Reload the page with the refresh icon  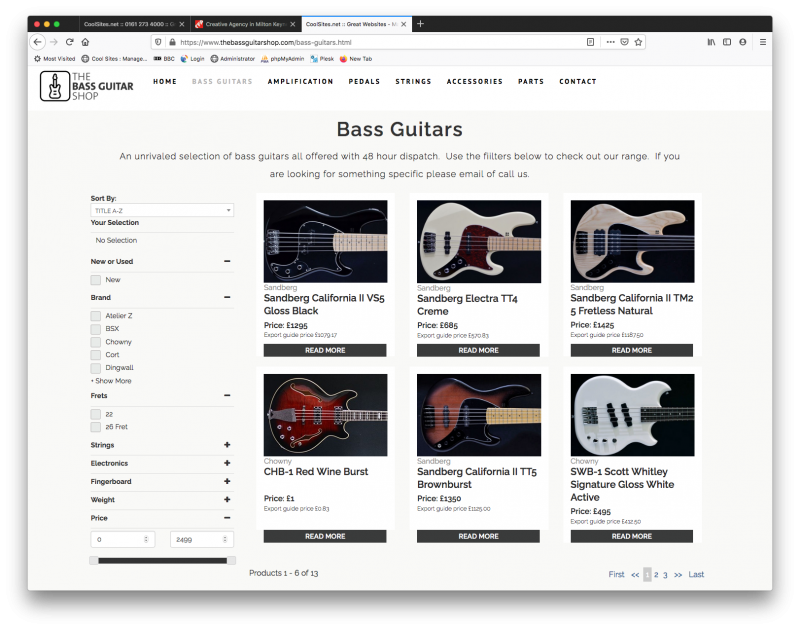70,42
